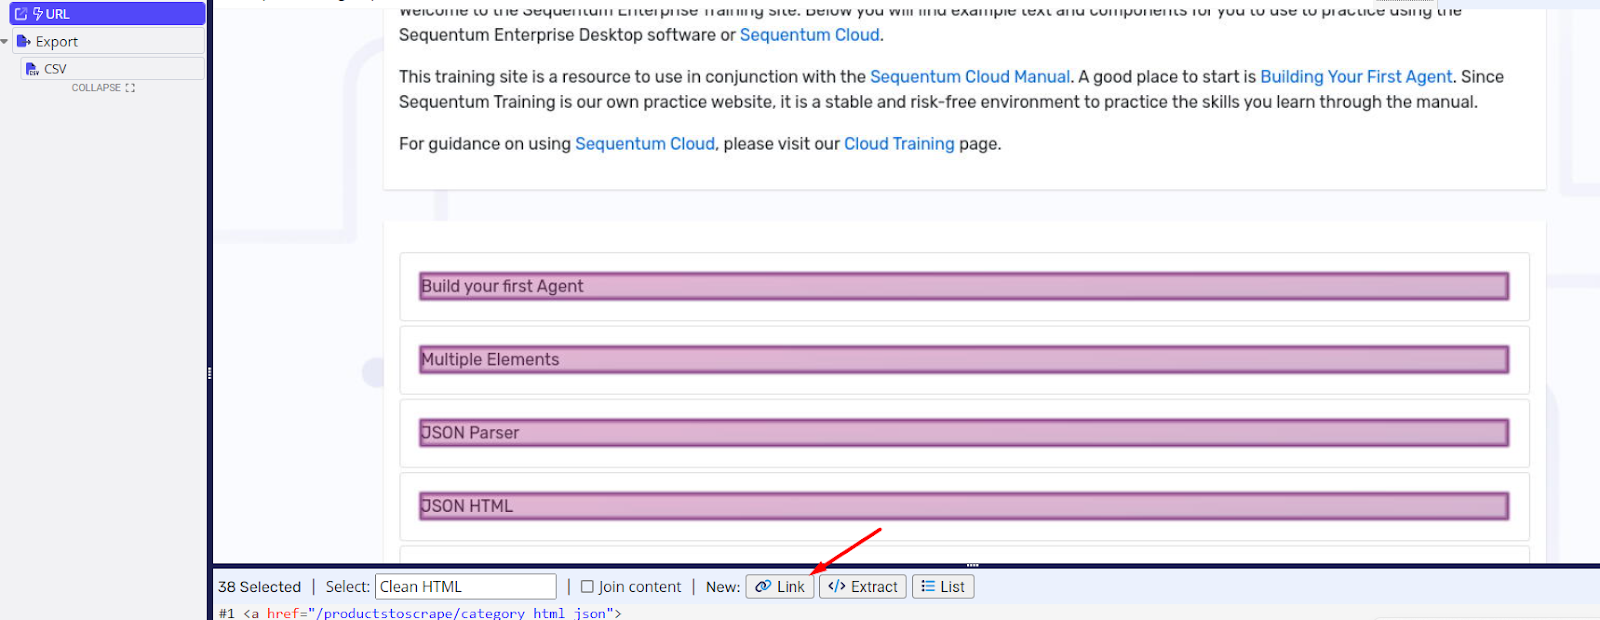Click the selected element HTML source line
This screenshot has height=620, width=1600.
(420, 613)
